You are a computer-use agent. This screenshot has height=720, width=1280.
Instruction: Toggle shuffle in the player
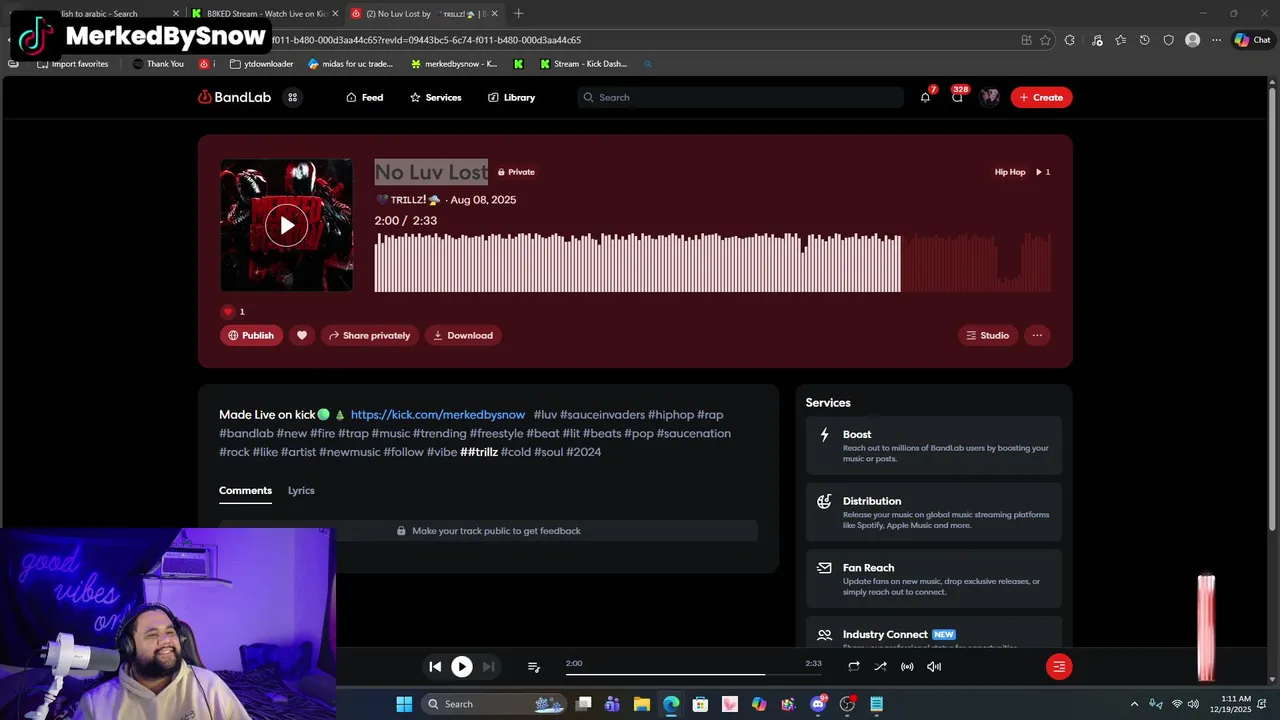[x=880, y=666]
